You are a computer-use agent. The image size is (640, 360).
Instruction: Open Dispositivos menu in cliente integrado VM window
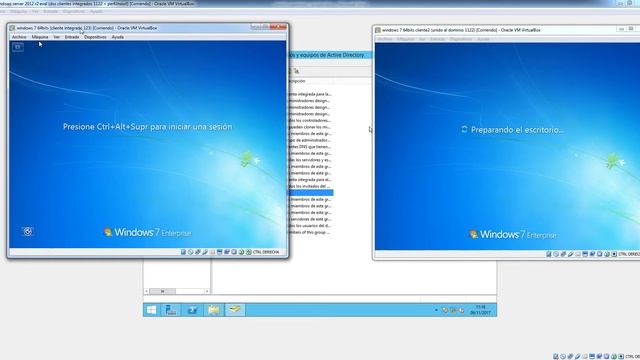click(x=95, y=37)
